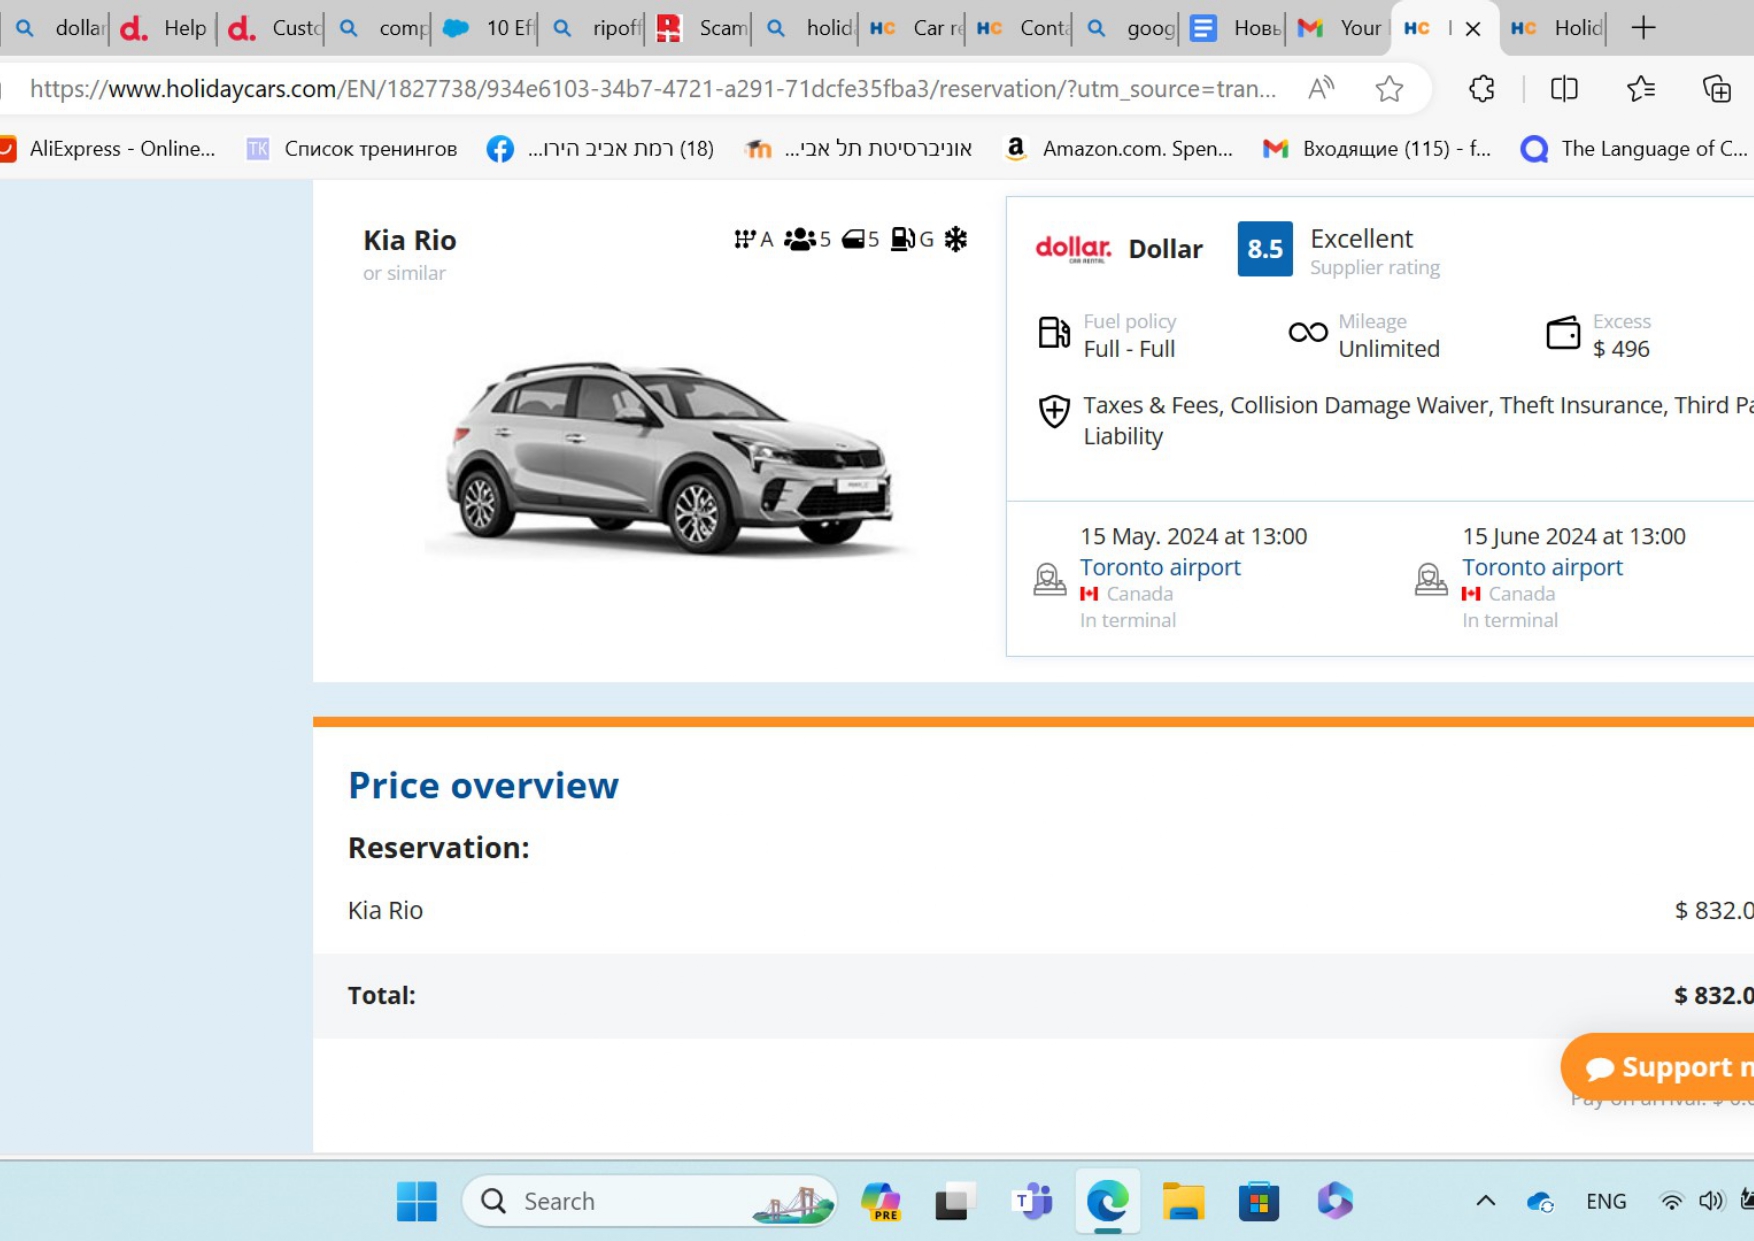The height and width of the screenshot is (1241, 1754).
Task: Select the '$ 496' excess value
Action: [1621, 349]
